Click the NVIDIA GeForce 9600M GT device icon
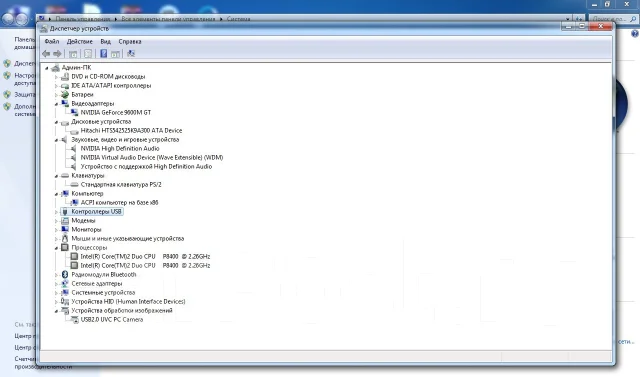 (74, 113)
